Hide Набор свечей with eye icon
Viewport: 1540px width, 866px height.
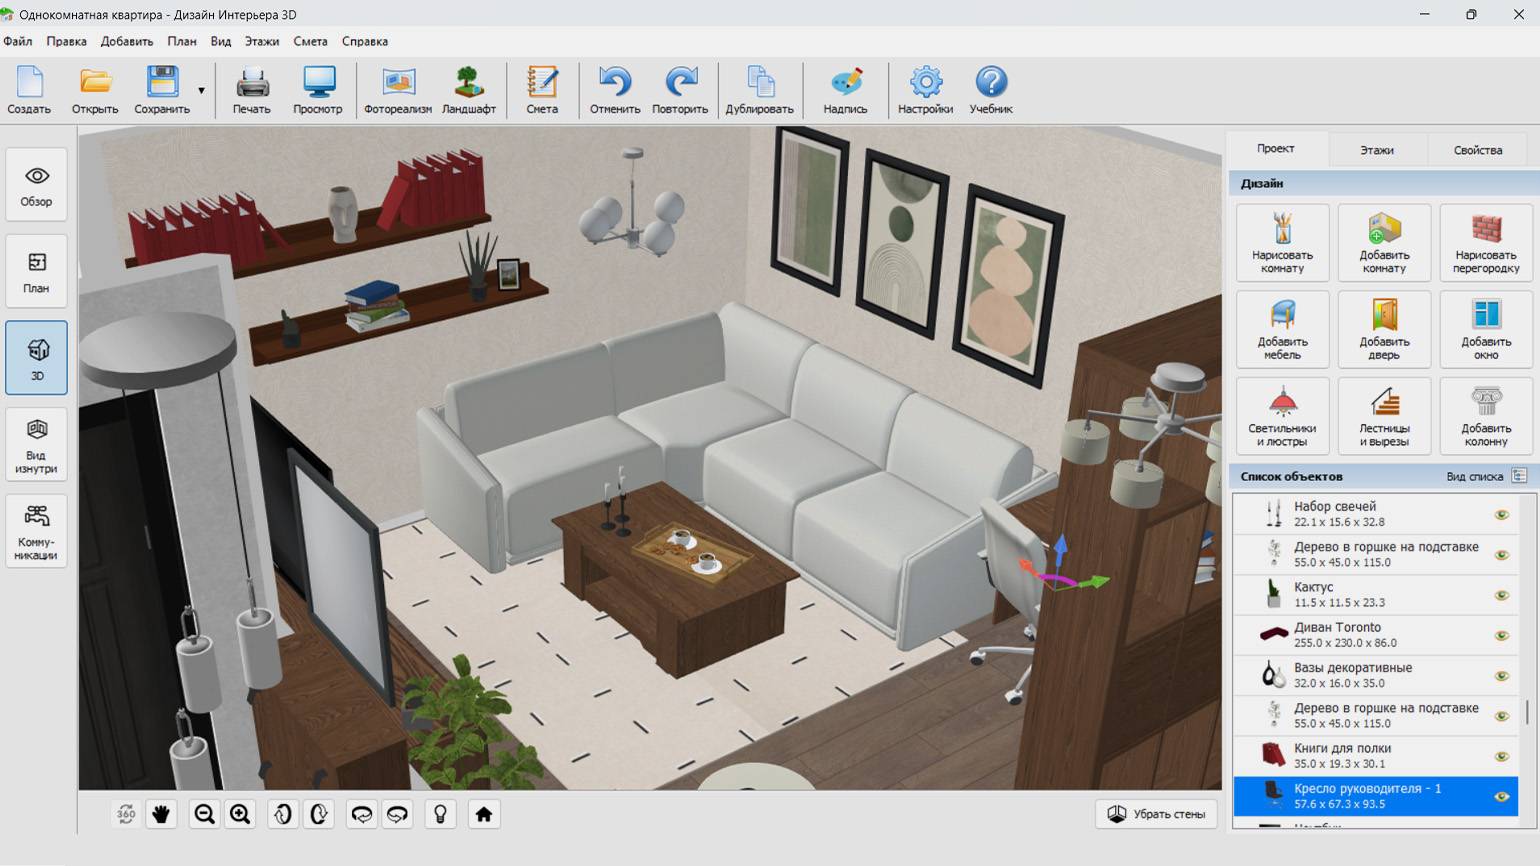tap(1501, 515)
